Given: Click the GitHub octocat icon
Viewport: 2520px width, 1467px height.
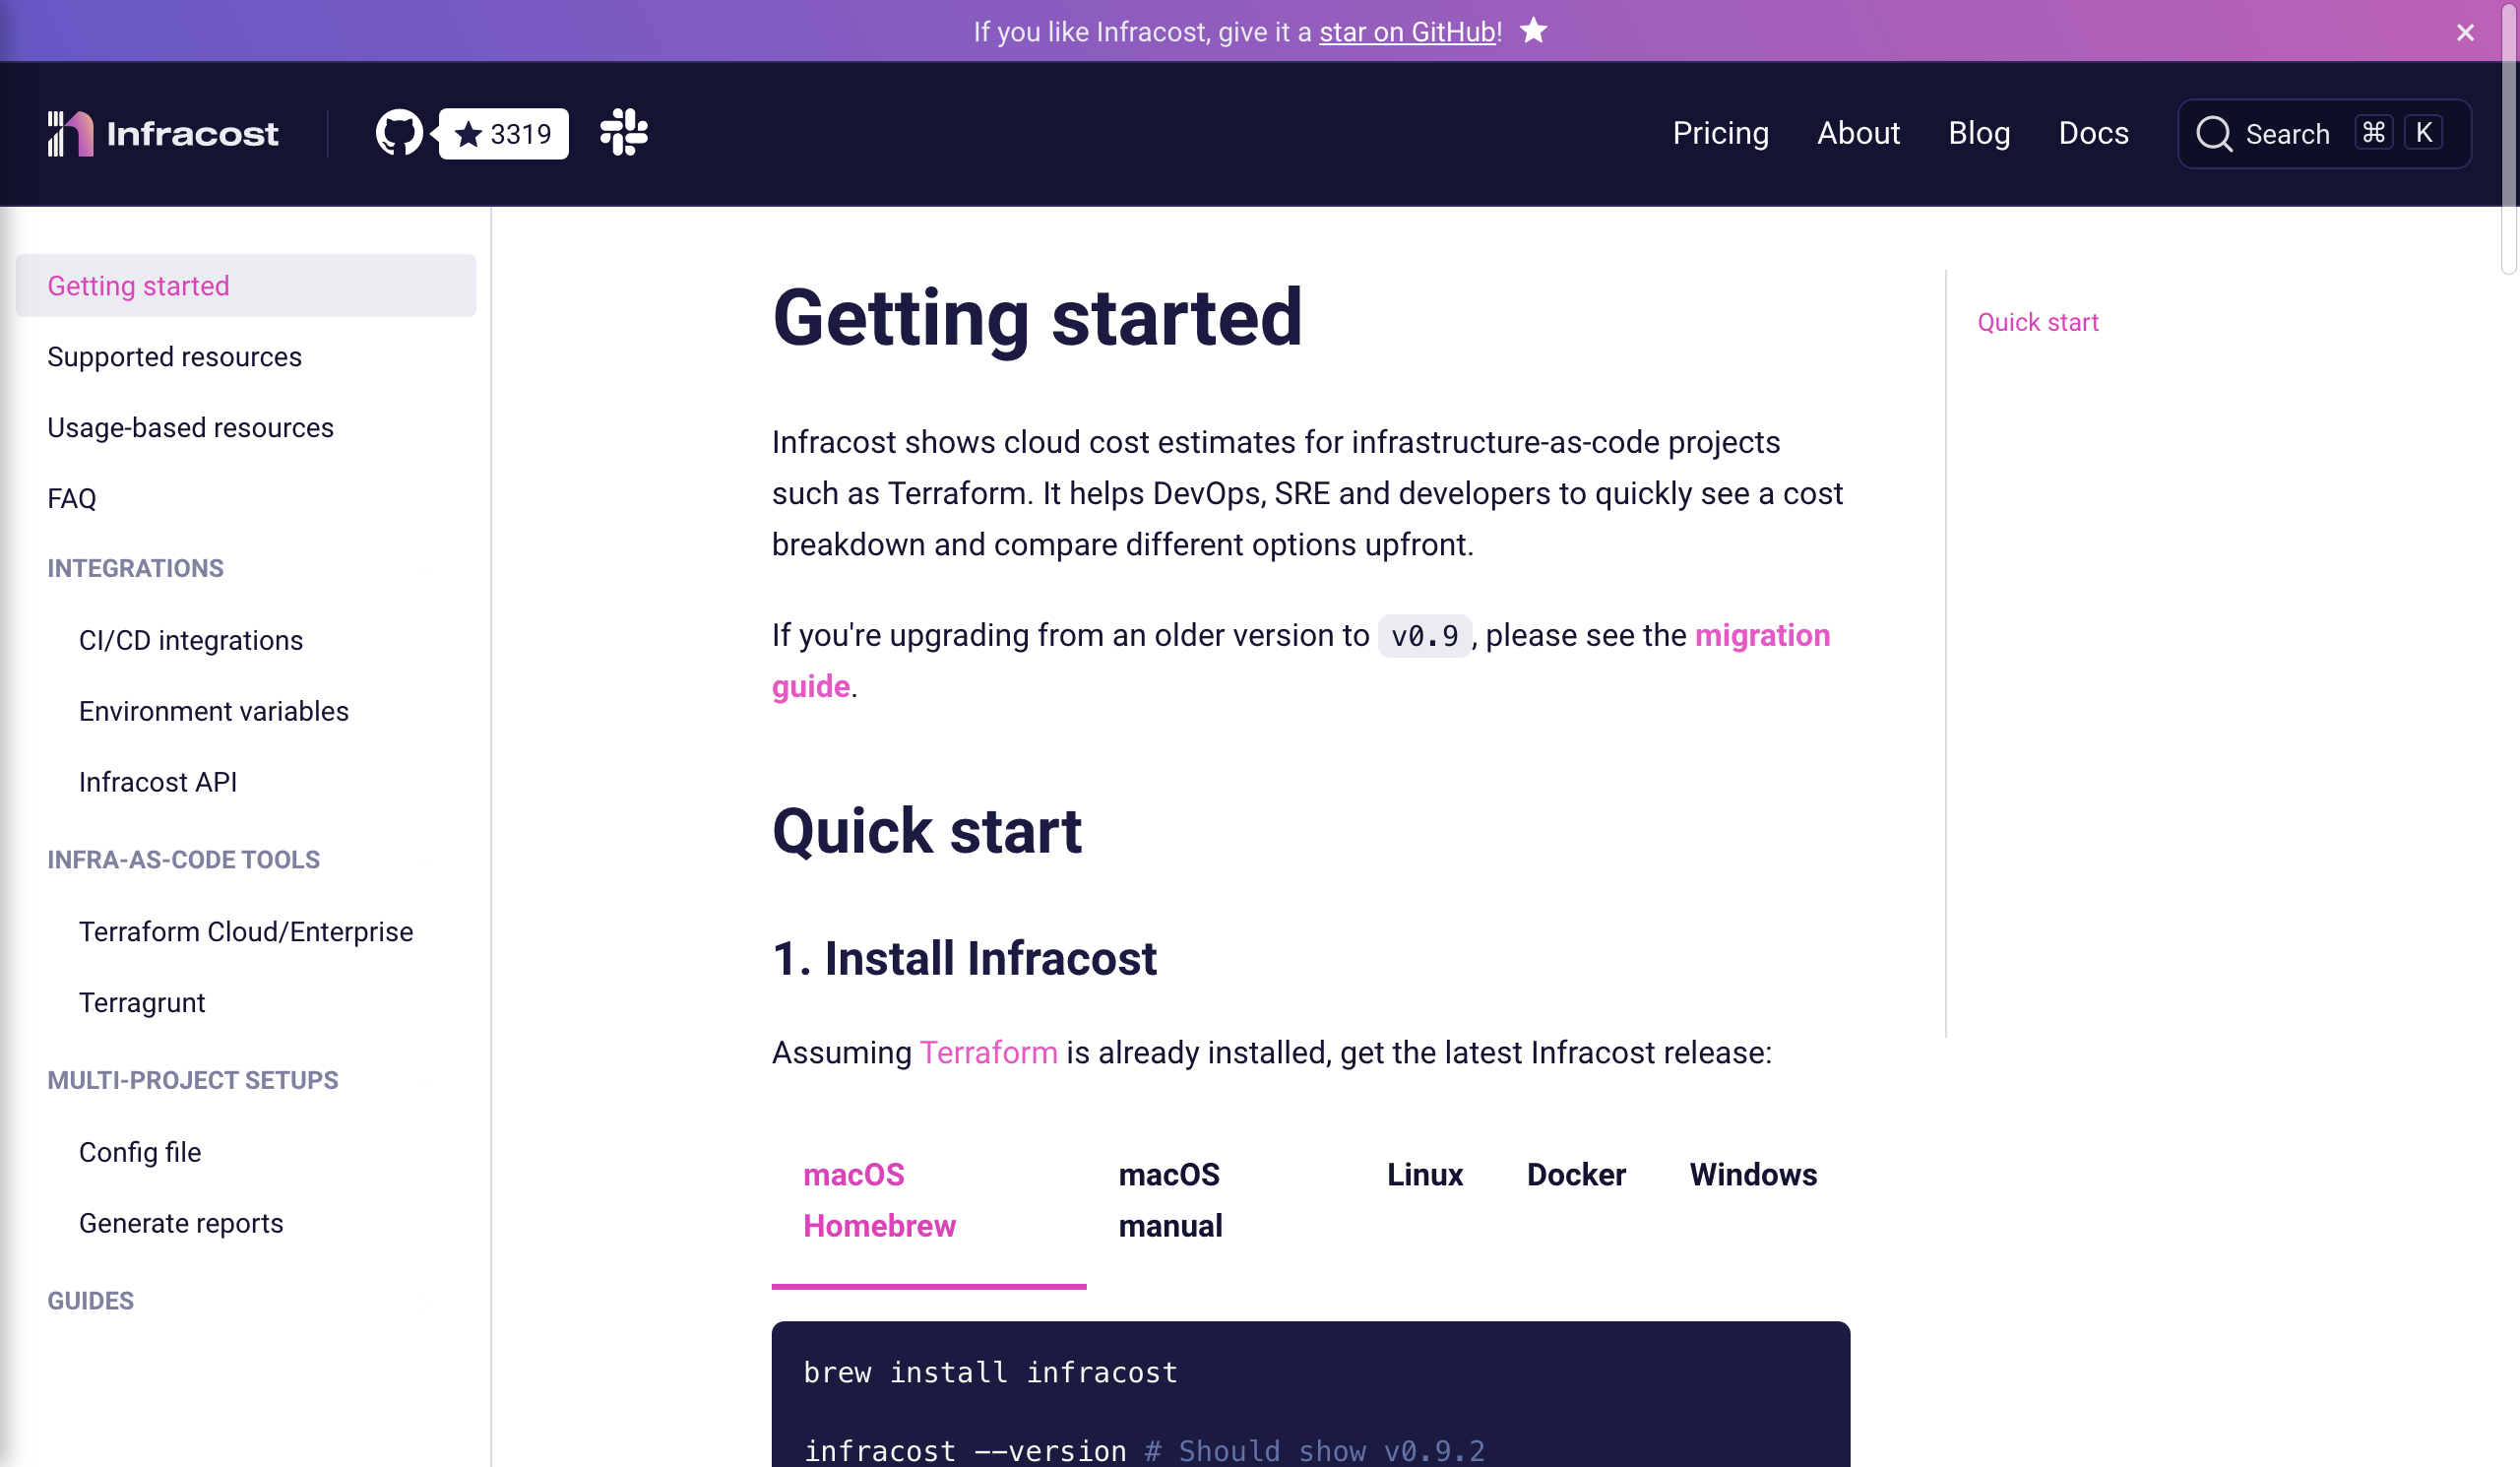Looking at the screenshot, I should [x=399, y=133].
